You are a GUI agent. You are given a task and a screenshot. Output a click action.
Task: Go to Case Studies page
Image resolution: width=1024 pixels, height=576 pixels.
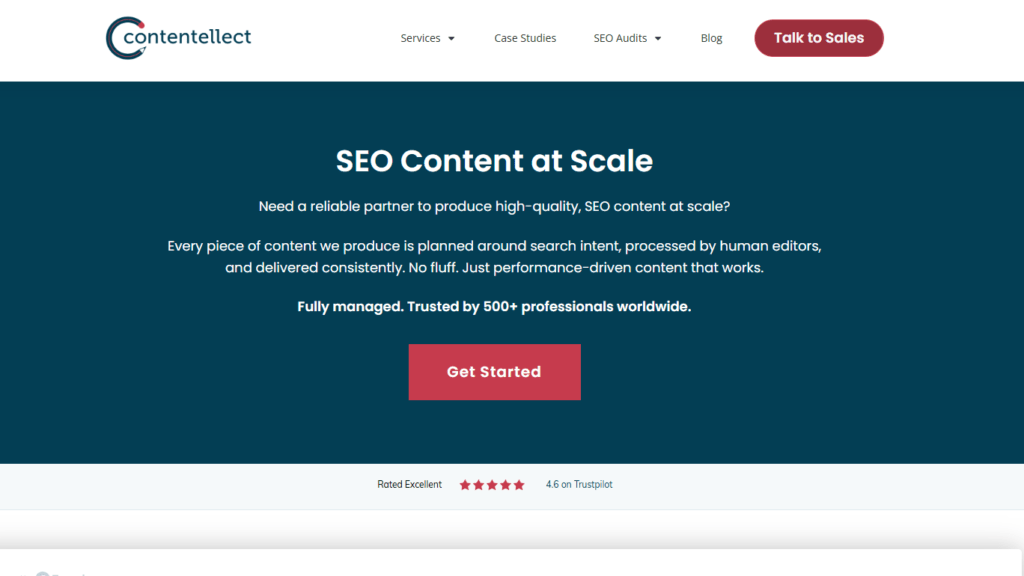click(x=525, y=38)
